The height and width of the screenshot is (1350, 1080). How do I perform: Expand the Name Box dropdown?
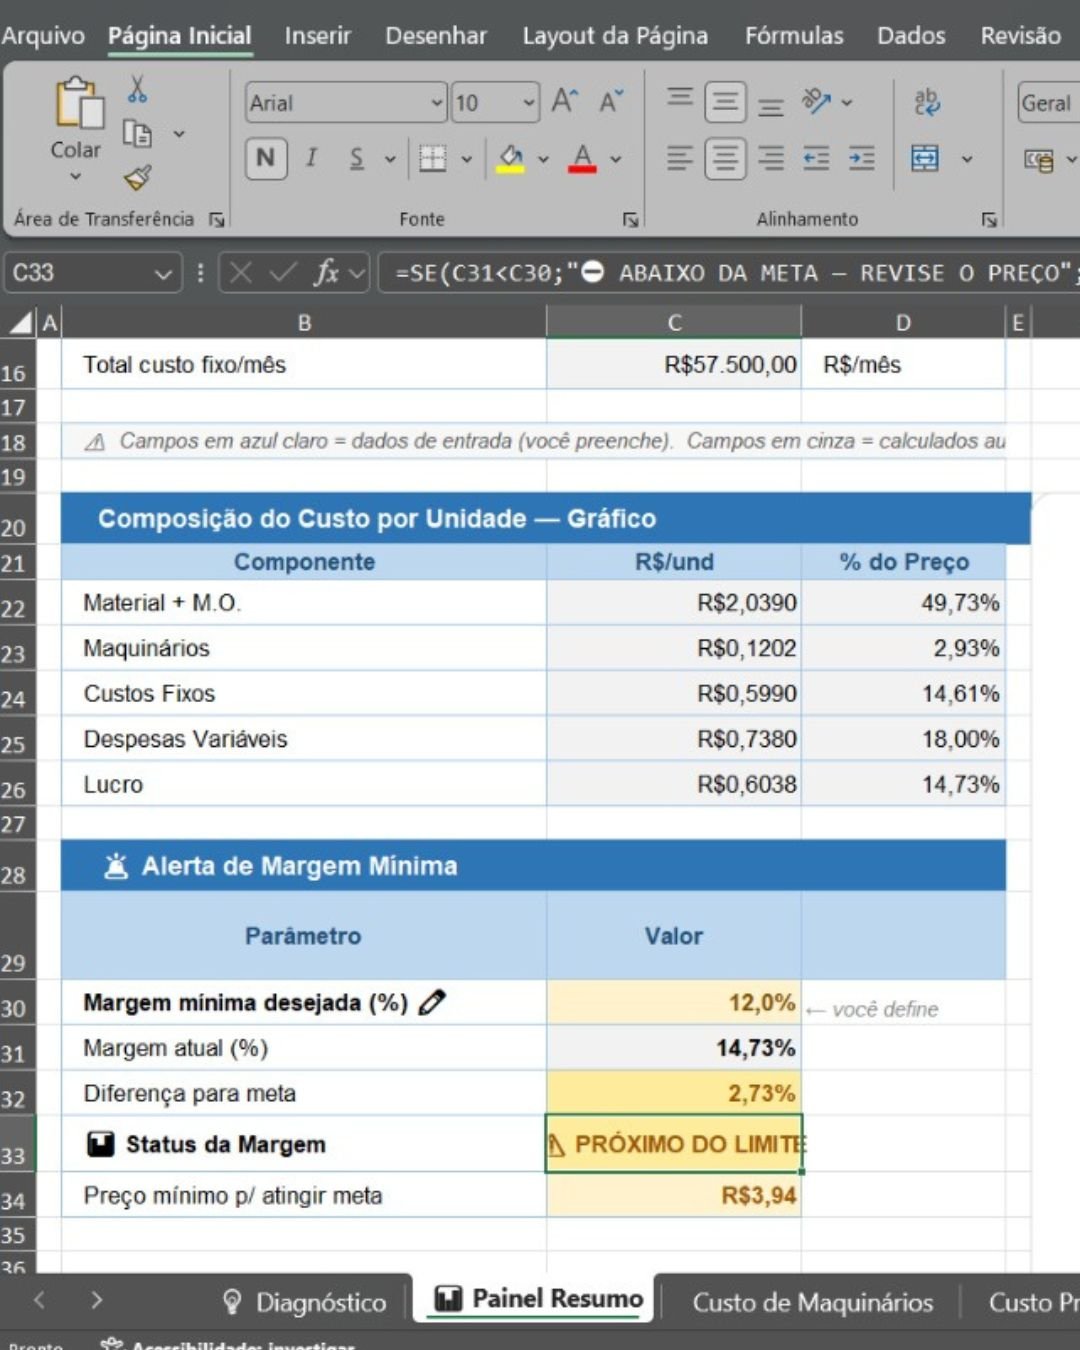point(163,273)
